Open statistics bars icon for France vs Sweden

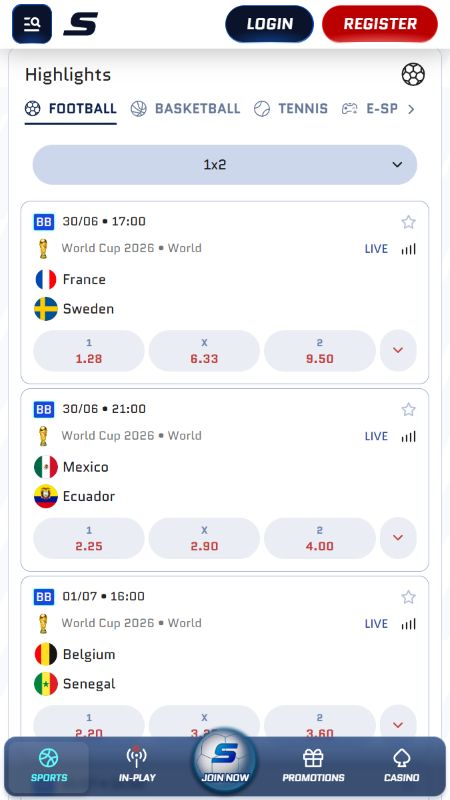coord(408,248)
